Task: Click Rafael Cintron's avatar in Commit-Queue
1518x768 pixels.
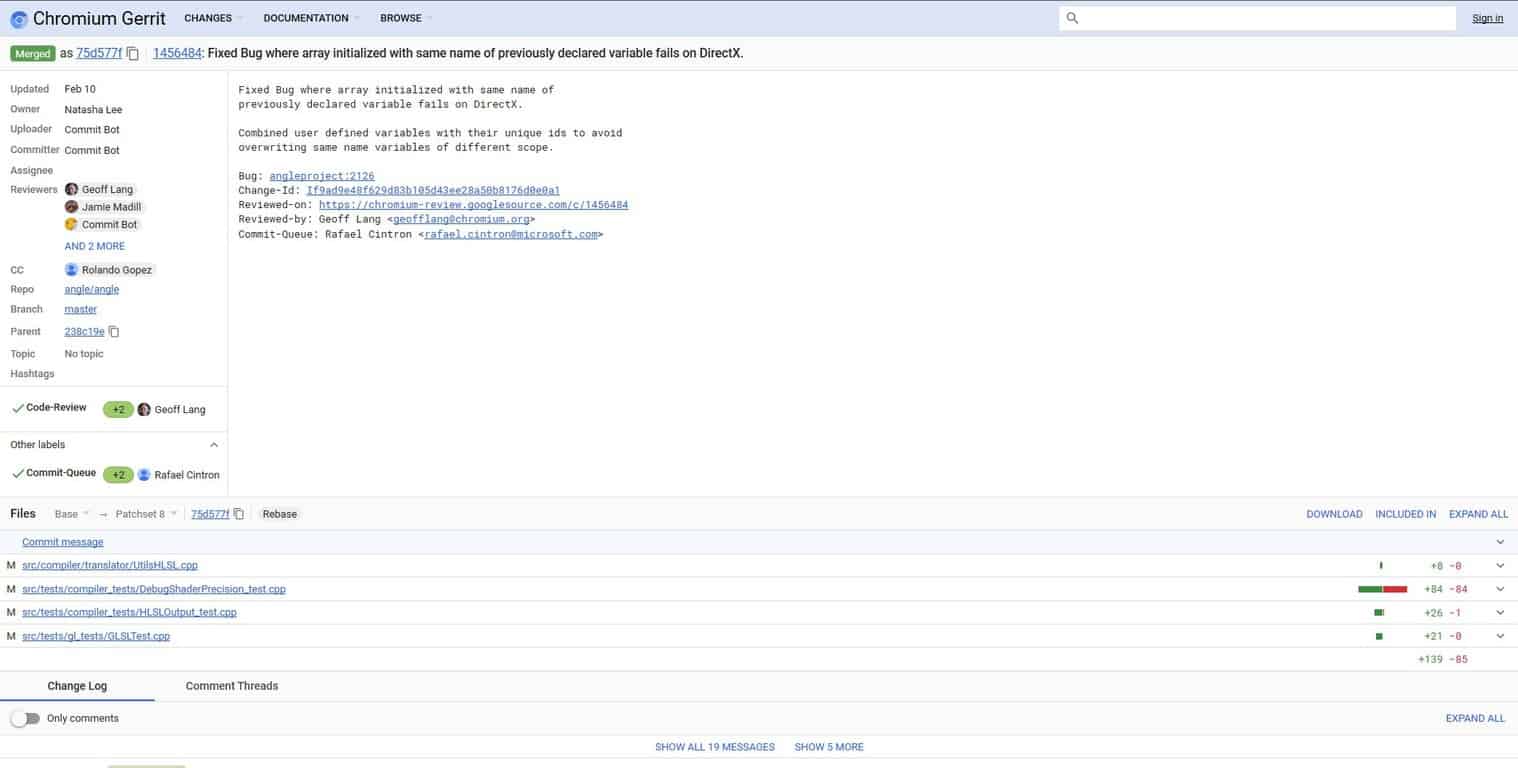Action: 144,475
